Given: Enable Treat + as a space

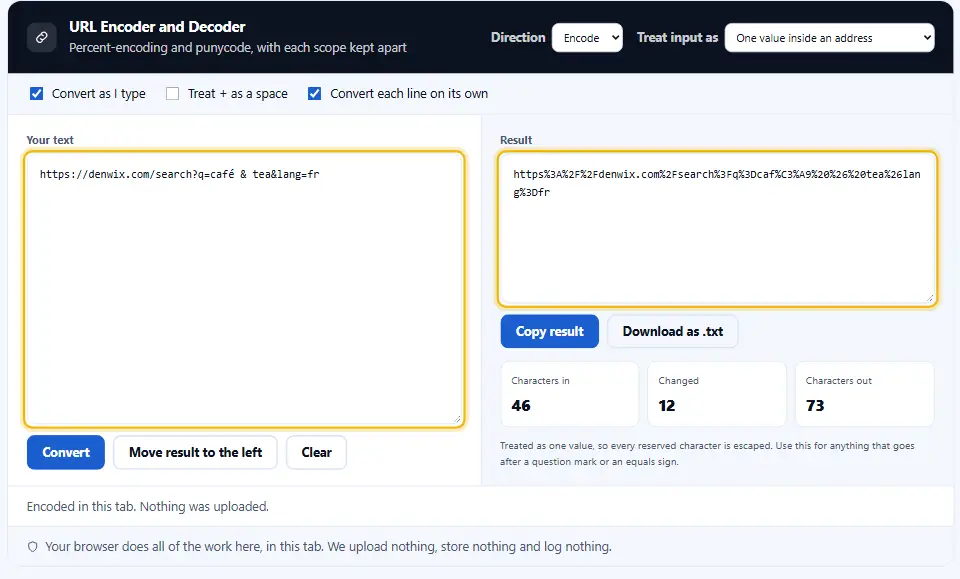Looking at the screenshot, I should pos(173,94).
